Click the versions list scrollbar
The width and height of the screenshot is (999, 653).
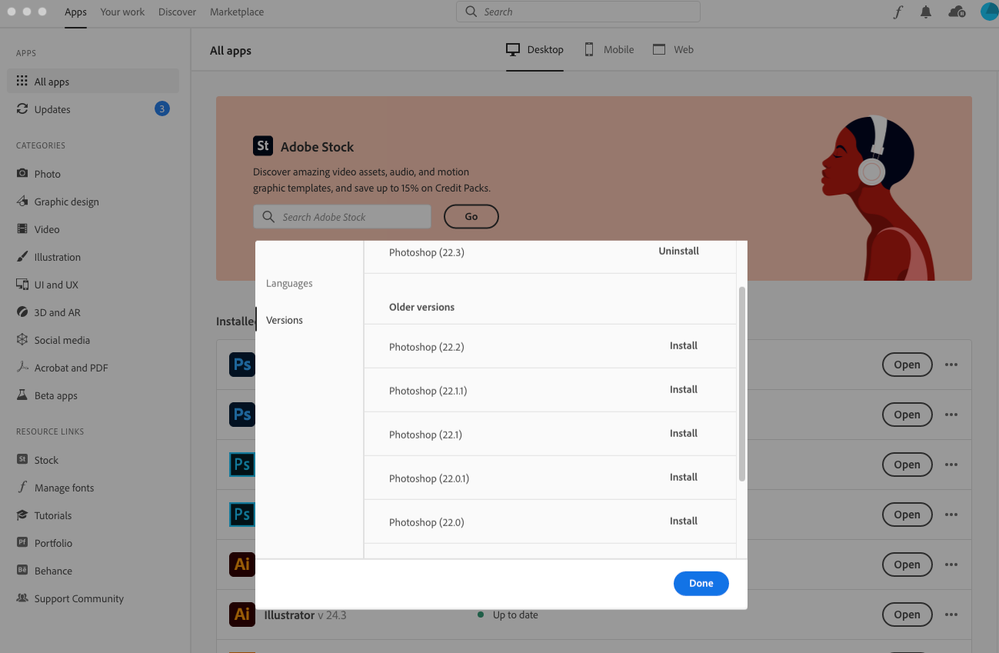pyautogui.click(x=742, y=384)
